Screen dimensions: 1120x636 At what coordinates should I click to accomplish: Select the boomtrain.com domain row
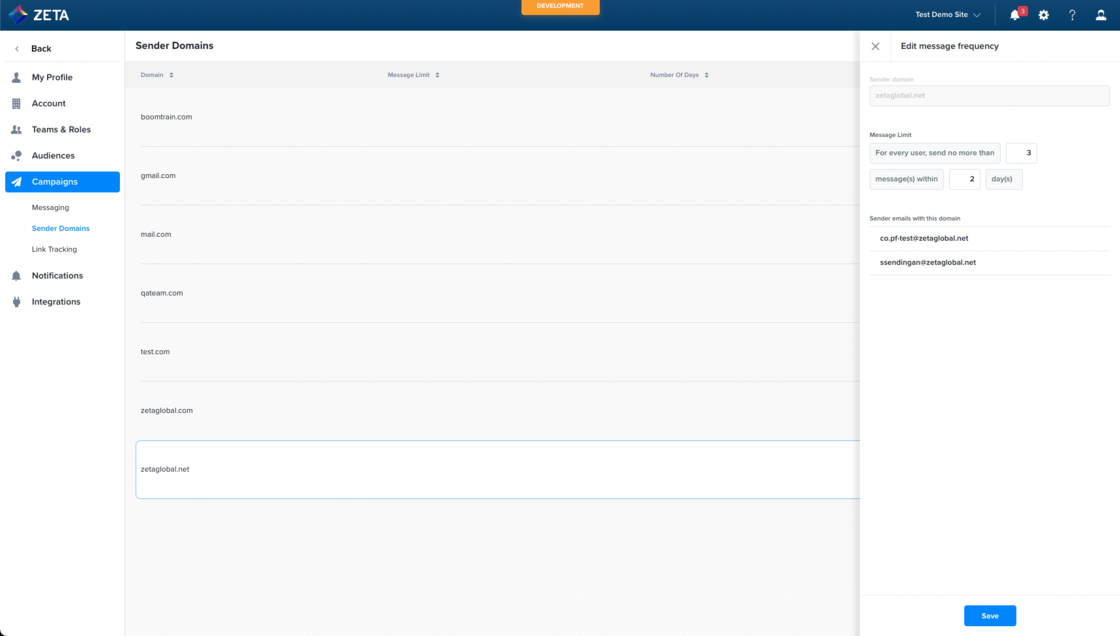point(166,117)
